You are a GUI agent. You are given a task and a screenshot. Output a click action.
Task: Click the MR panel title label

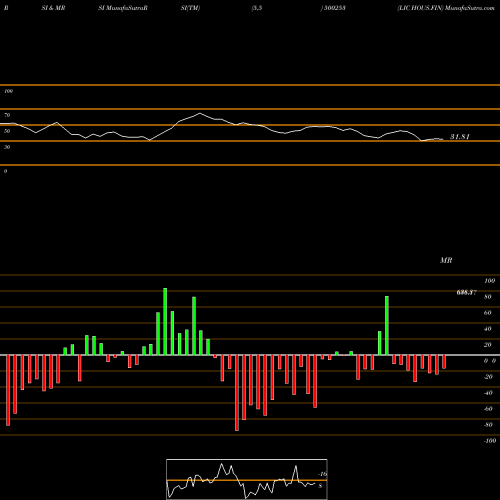(x=446, y=260)
